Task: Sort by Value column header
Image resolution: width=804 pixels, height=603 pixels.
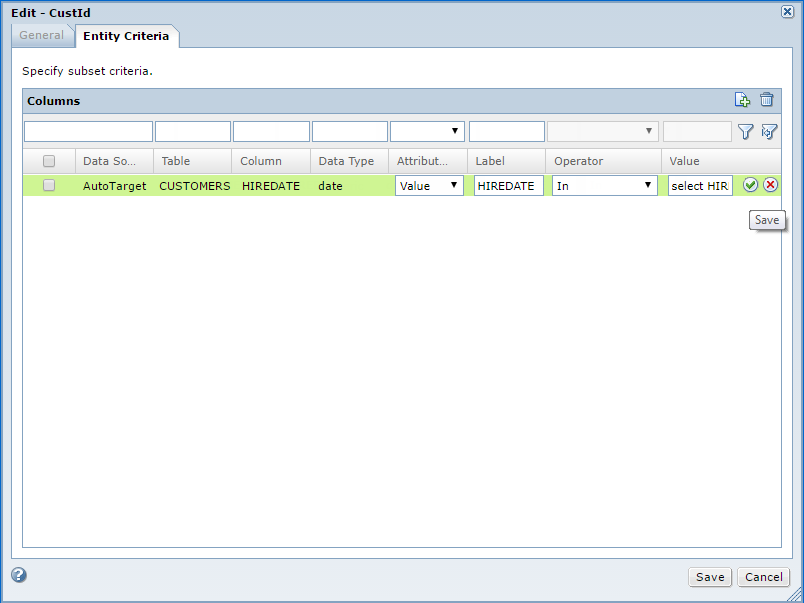Action: click(721, 161)
